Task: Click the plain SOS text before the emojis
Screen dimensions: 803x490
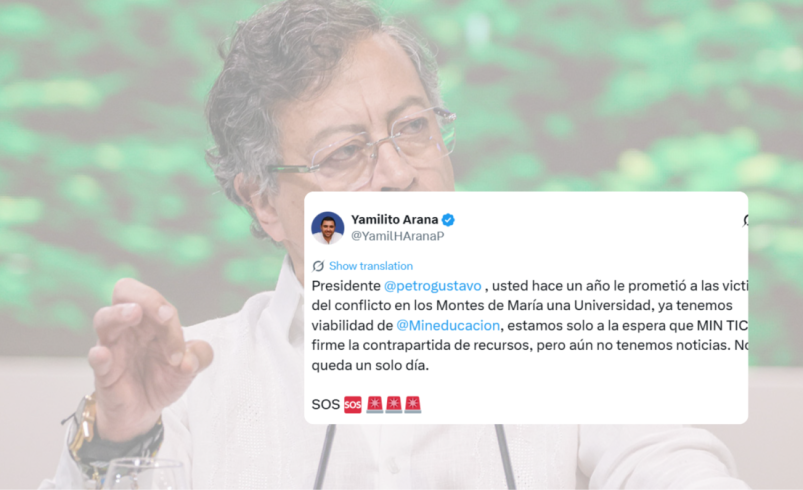Action: click(326, 404)
